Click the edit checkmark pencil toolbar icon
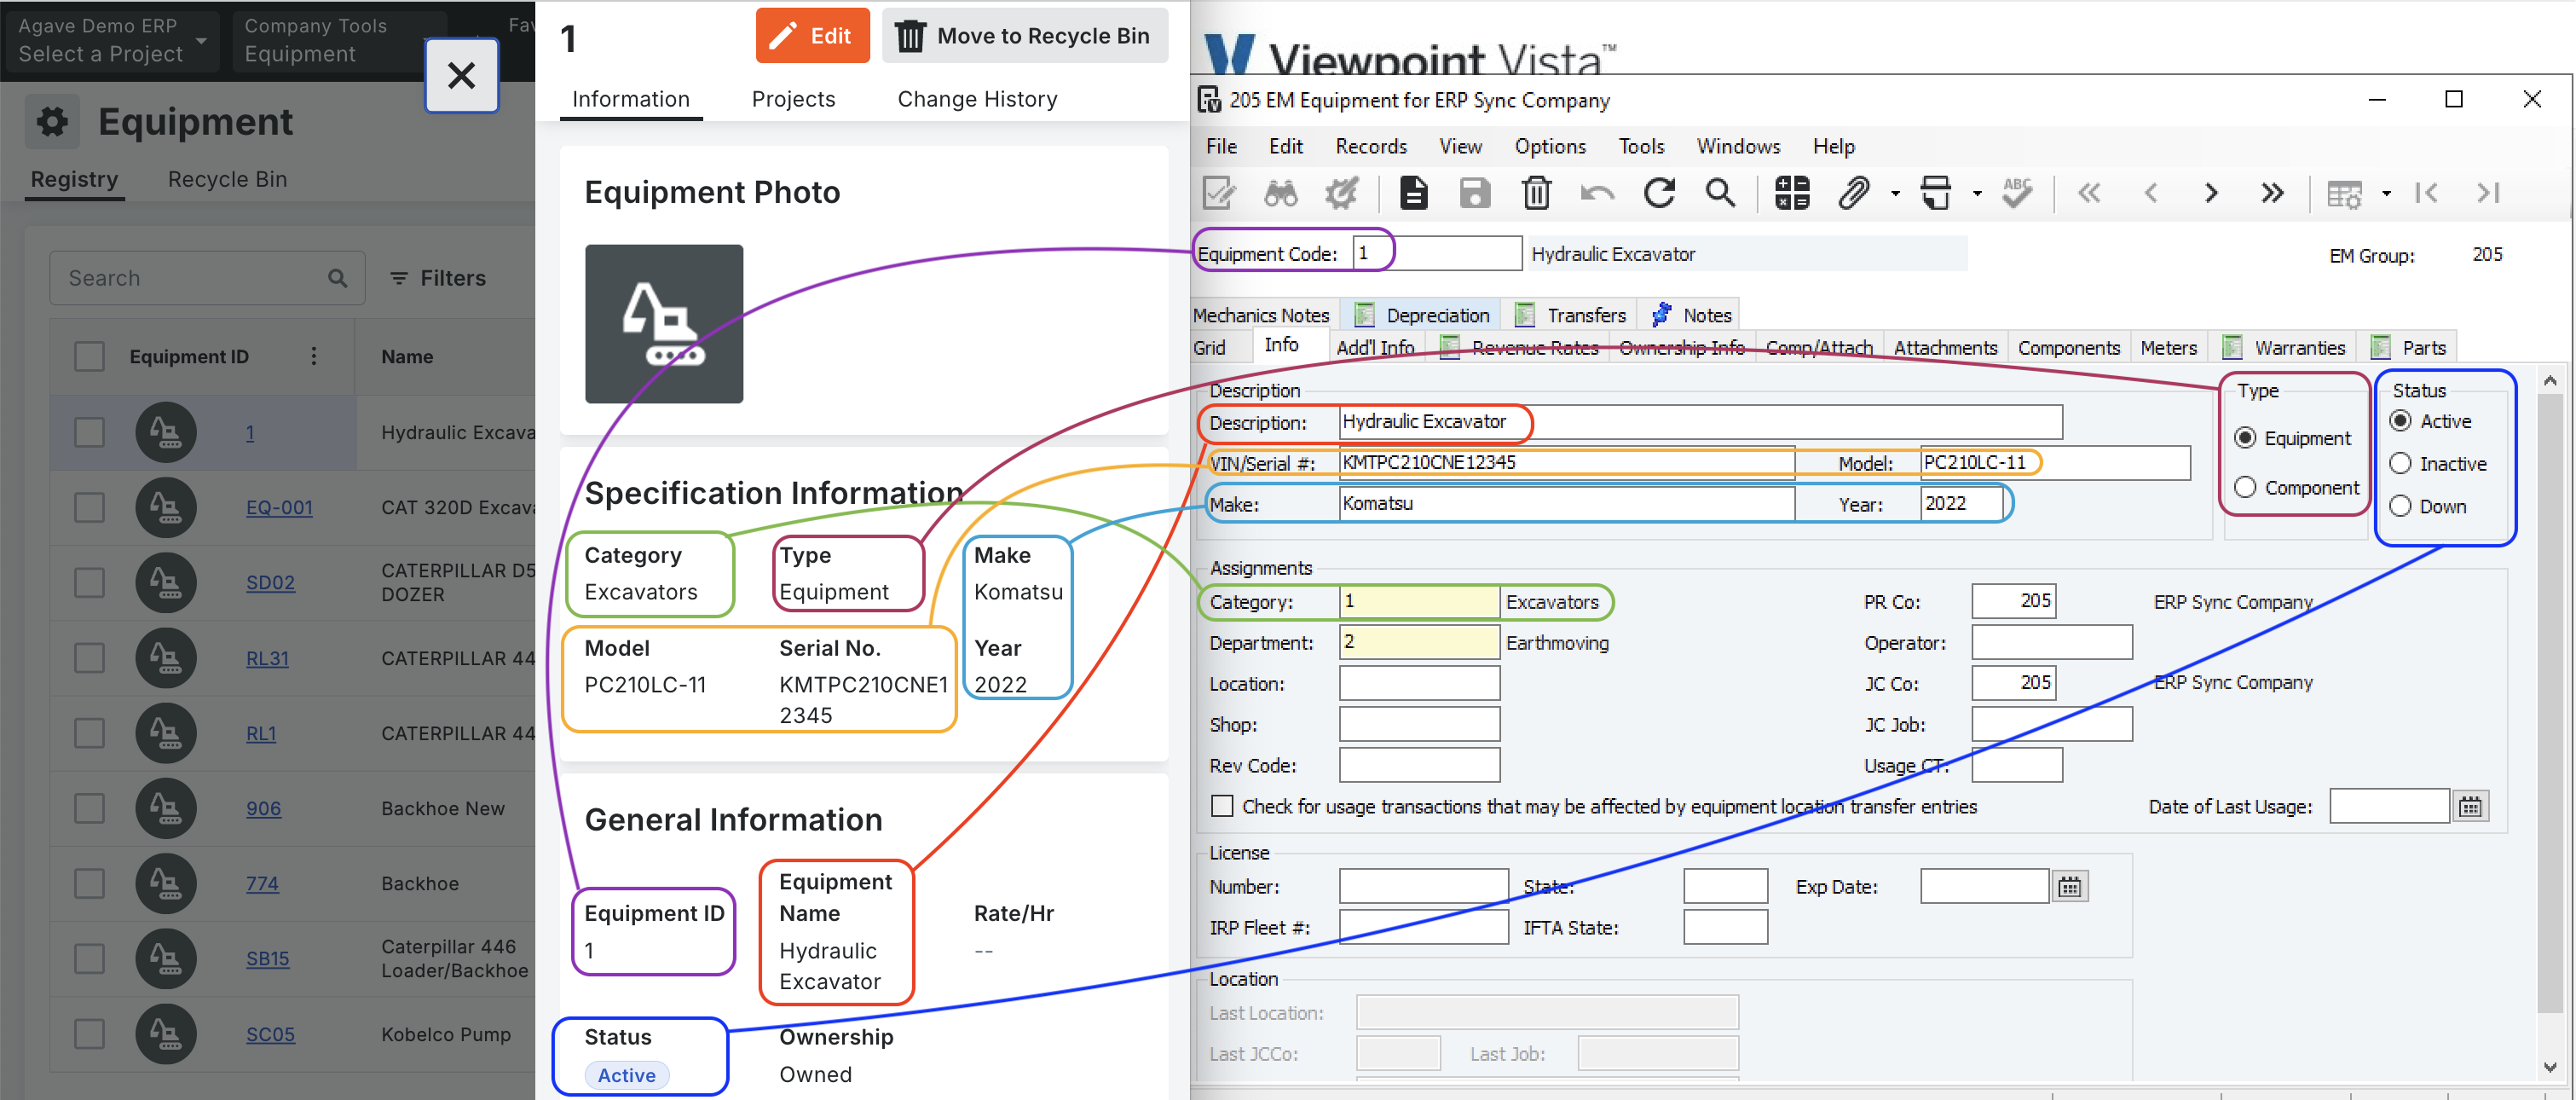Viewport: 2576px width, 1100px height. 1219,193
